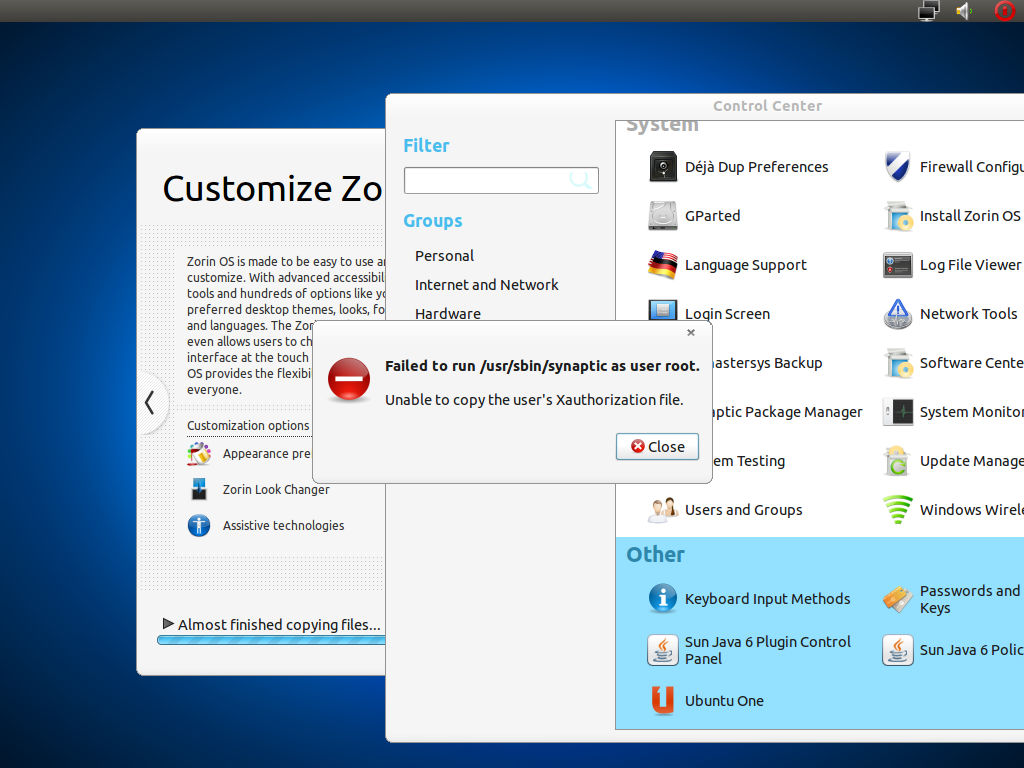Click the volume speaker icon in top panel
Image resolution: width=1024 pixels, height=768 pixels.
click(965, 10)
